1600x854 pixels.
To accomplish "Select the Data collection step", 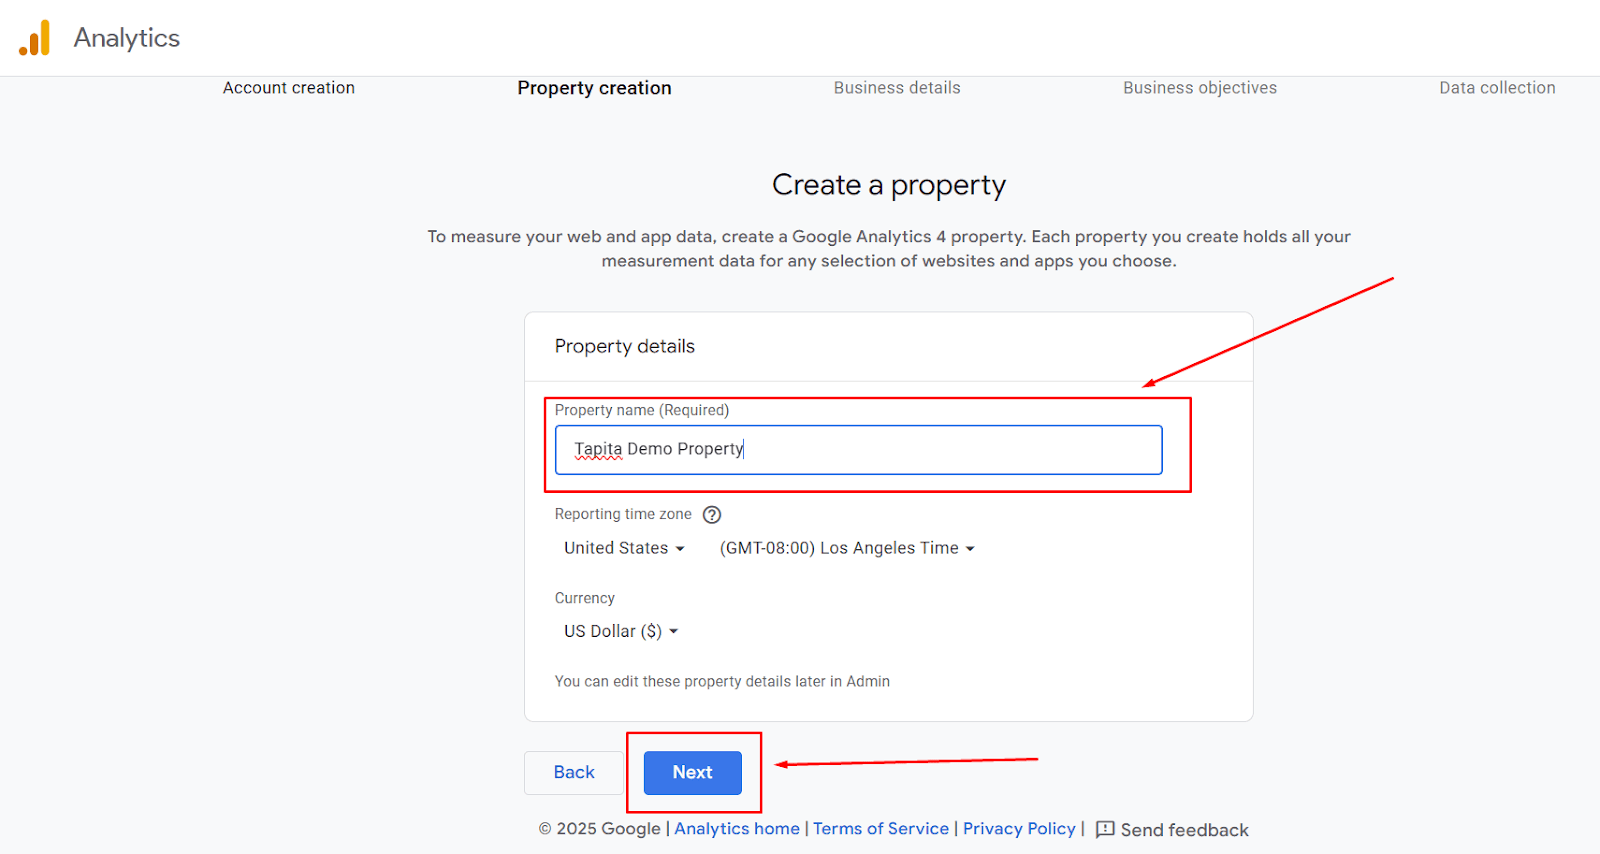I will [x=1497, y=88].
